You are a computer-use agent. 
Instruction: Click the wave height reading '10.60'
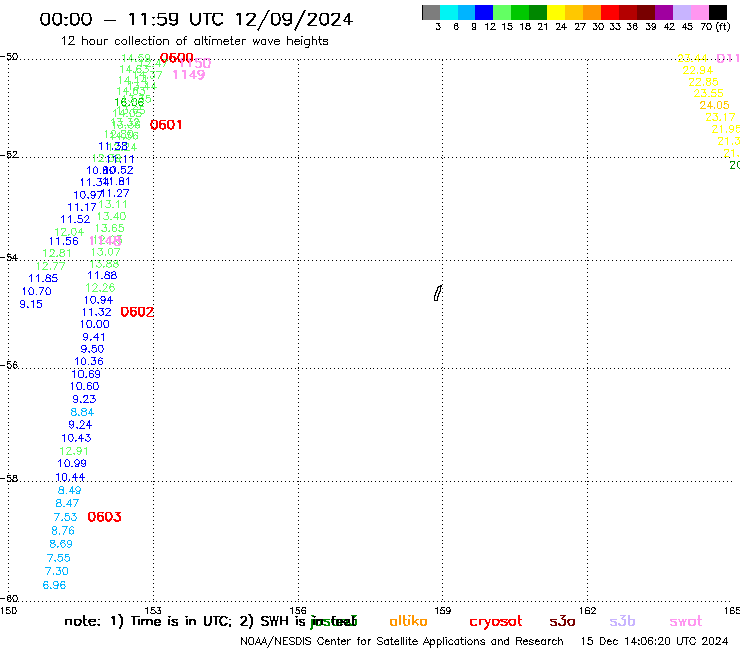(x=84, y=386)
